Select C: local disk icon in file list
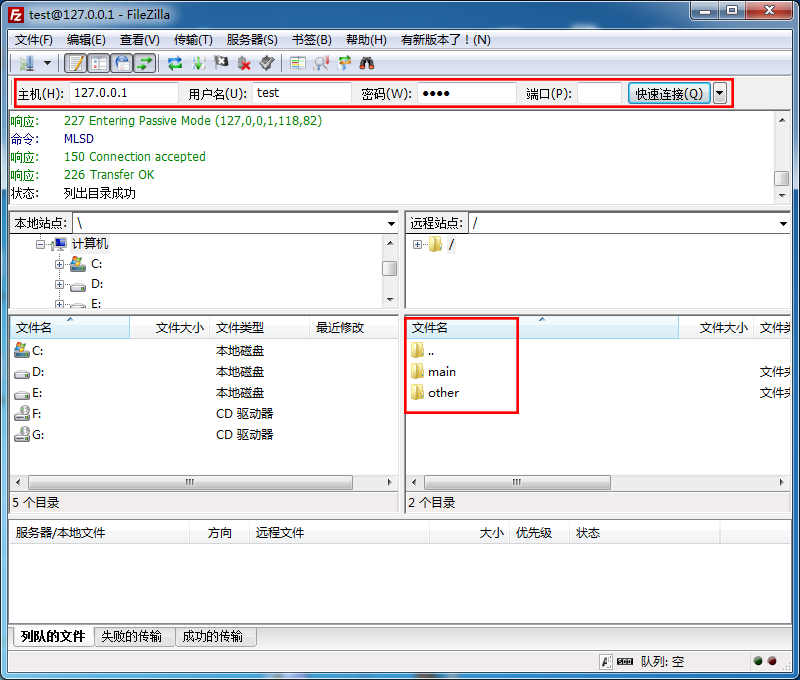Screen dimensions: 800x680 pyautogui.click(x=22, y=350)
